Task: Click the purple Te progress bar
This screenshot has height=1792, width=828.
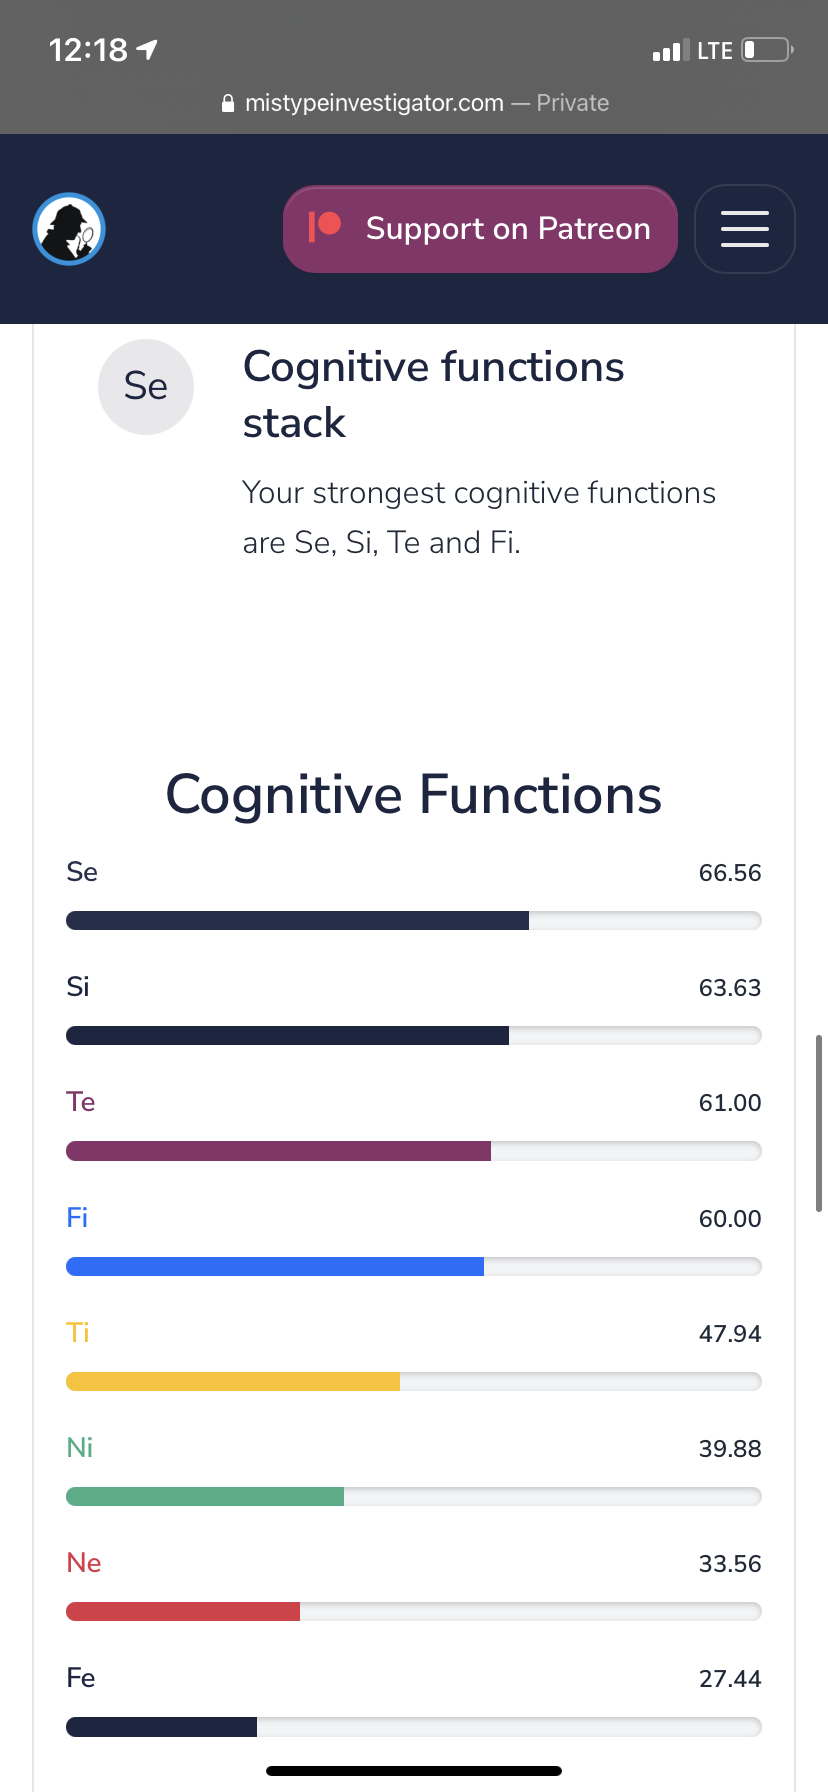Action: tap(414, 1151)
